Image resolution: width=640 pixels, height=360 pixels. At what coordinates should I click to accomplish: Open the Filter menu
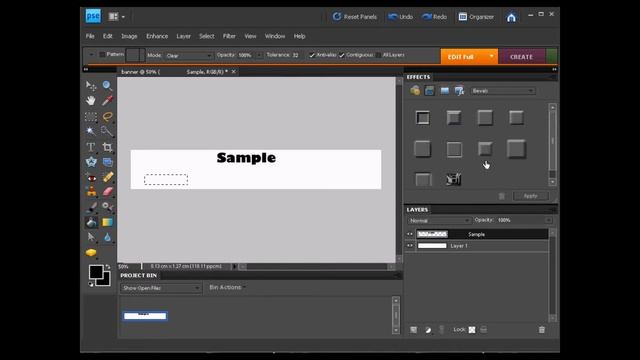click(229, 36)
